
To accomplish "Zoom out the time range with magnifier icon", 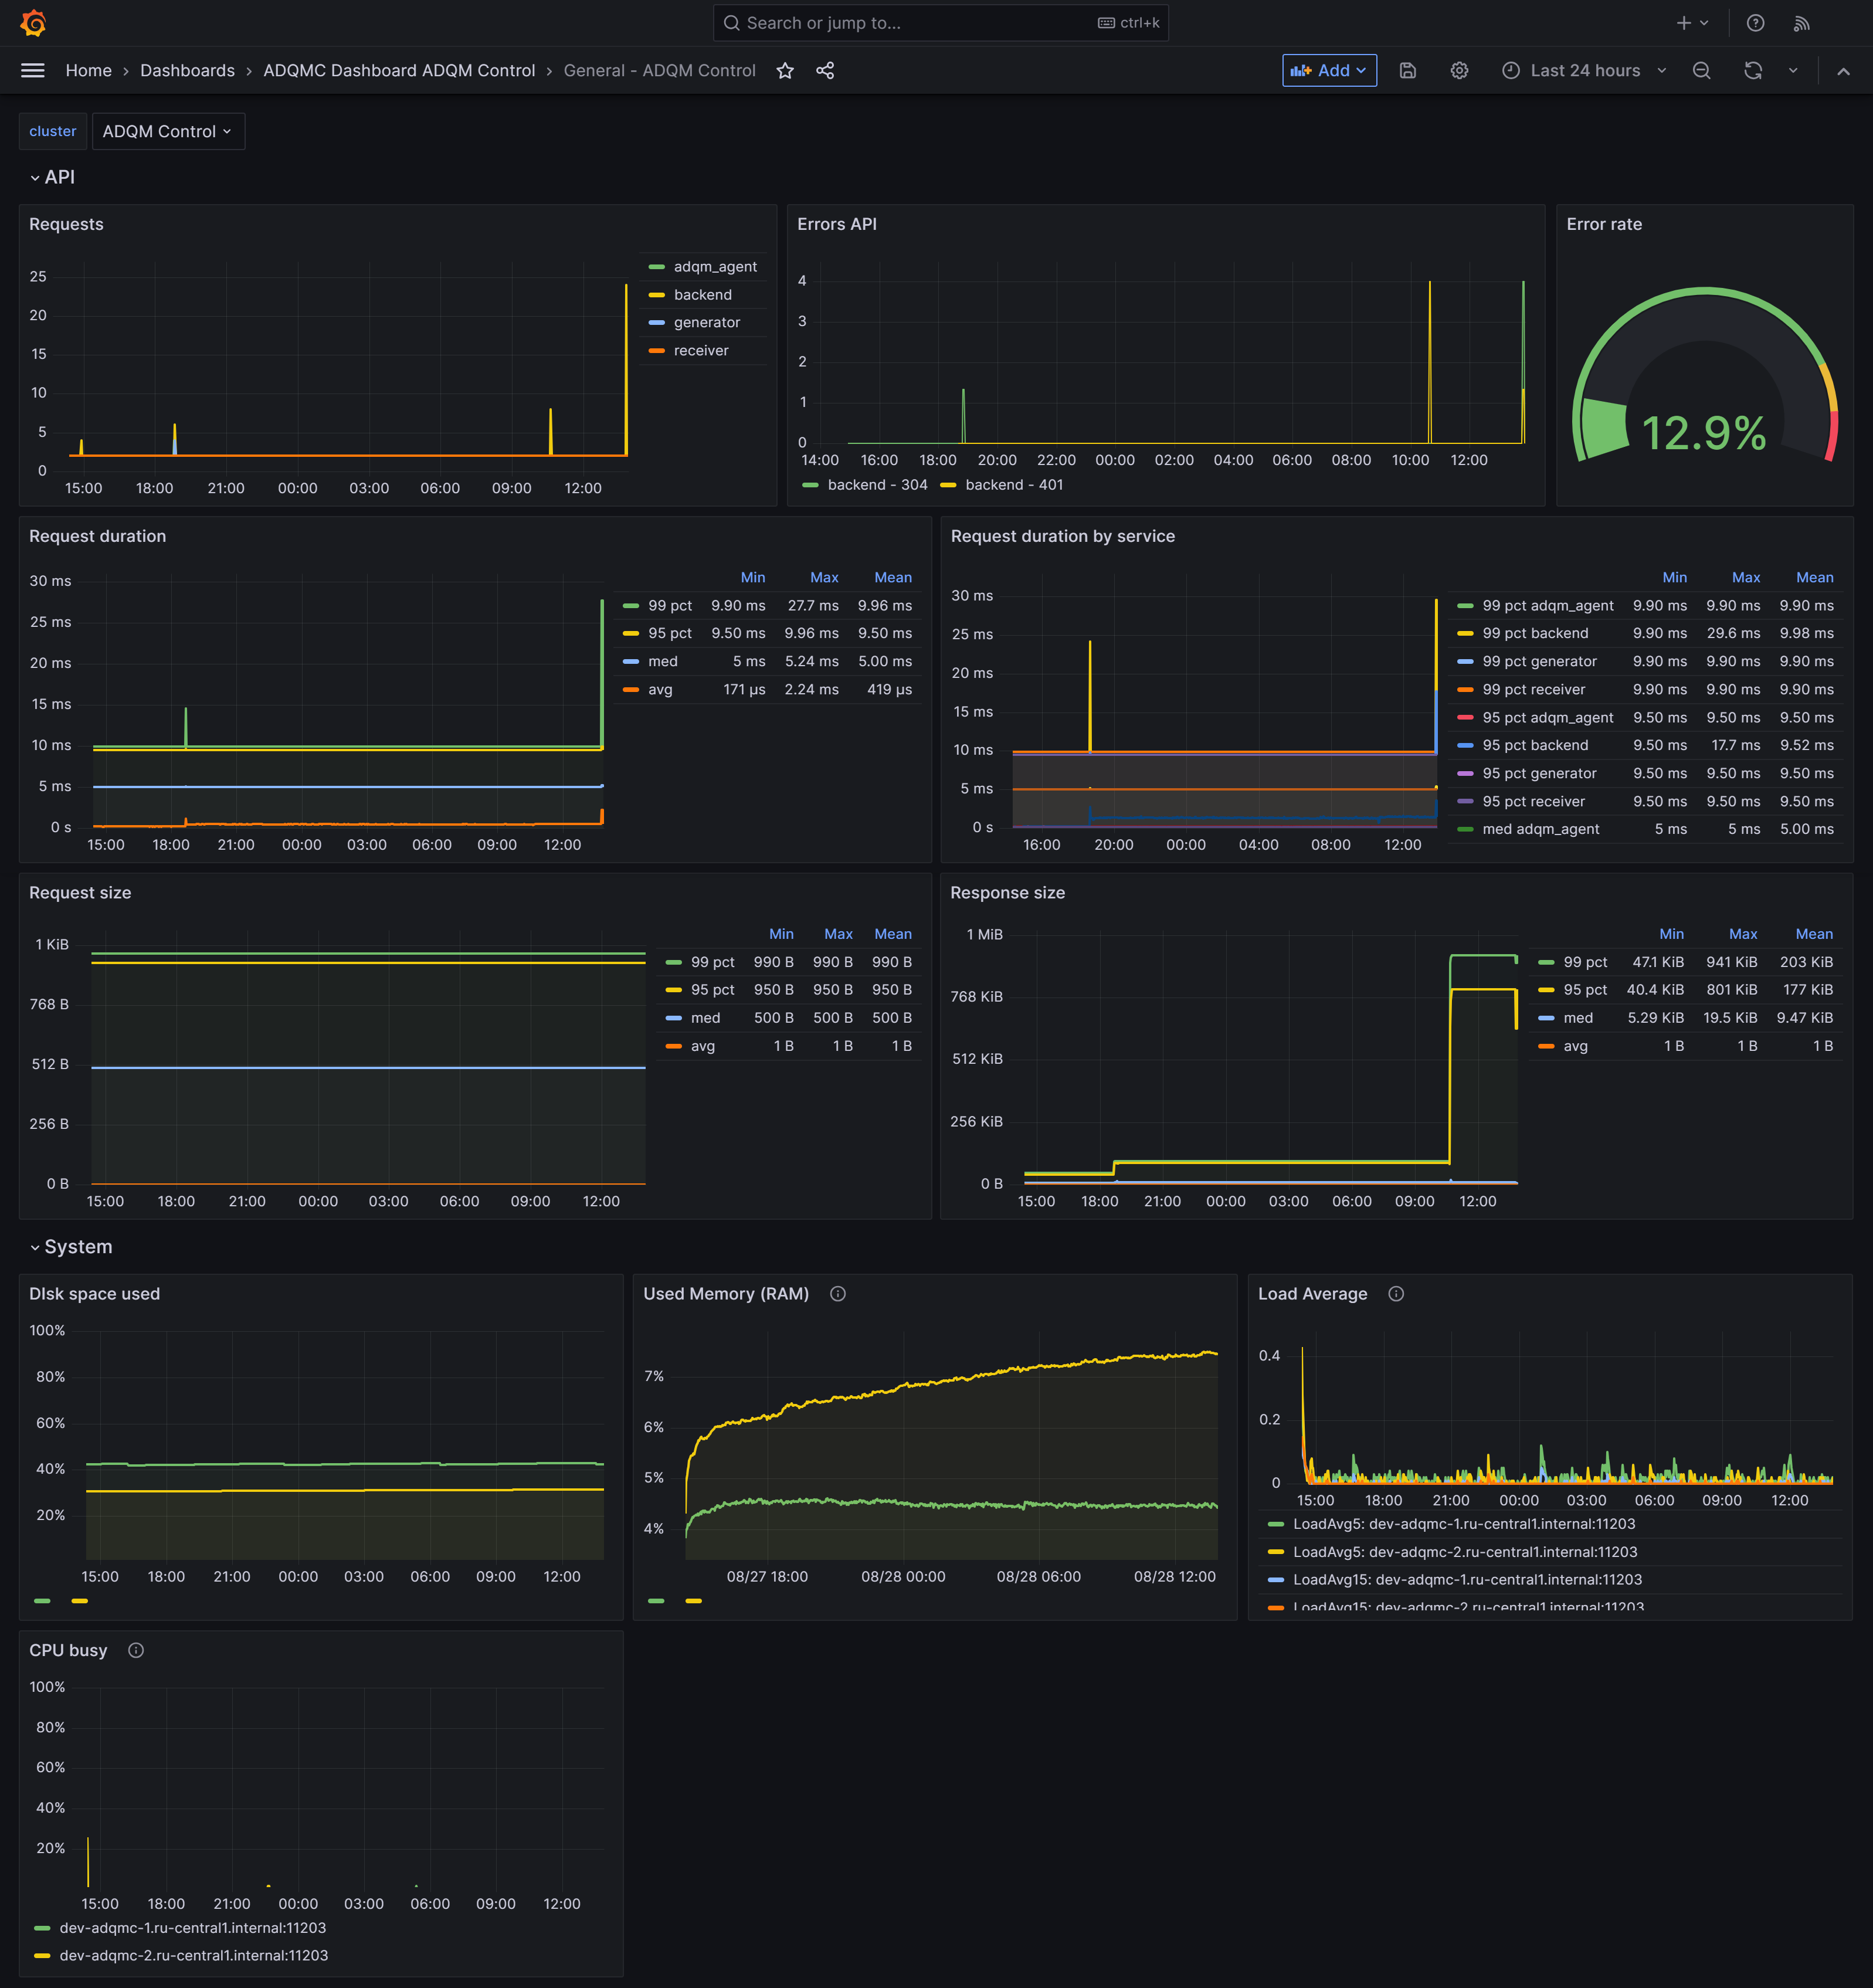I will pos(1702,70).
